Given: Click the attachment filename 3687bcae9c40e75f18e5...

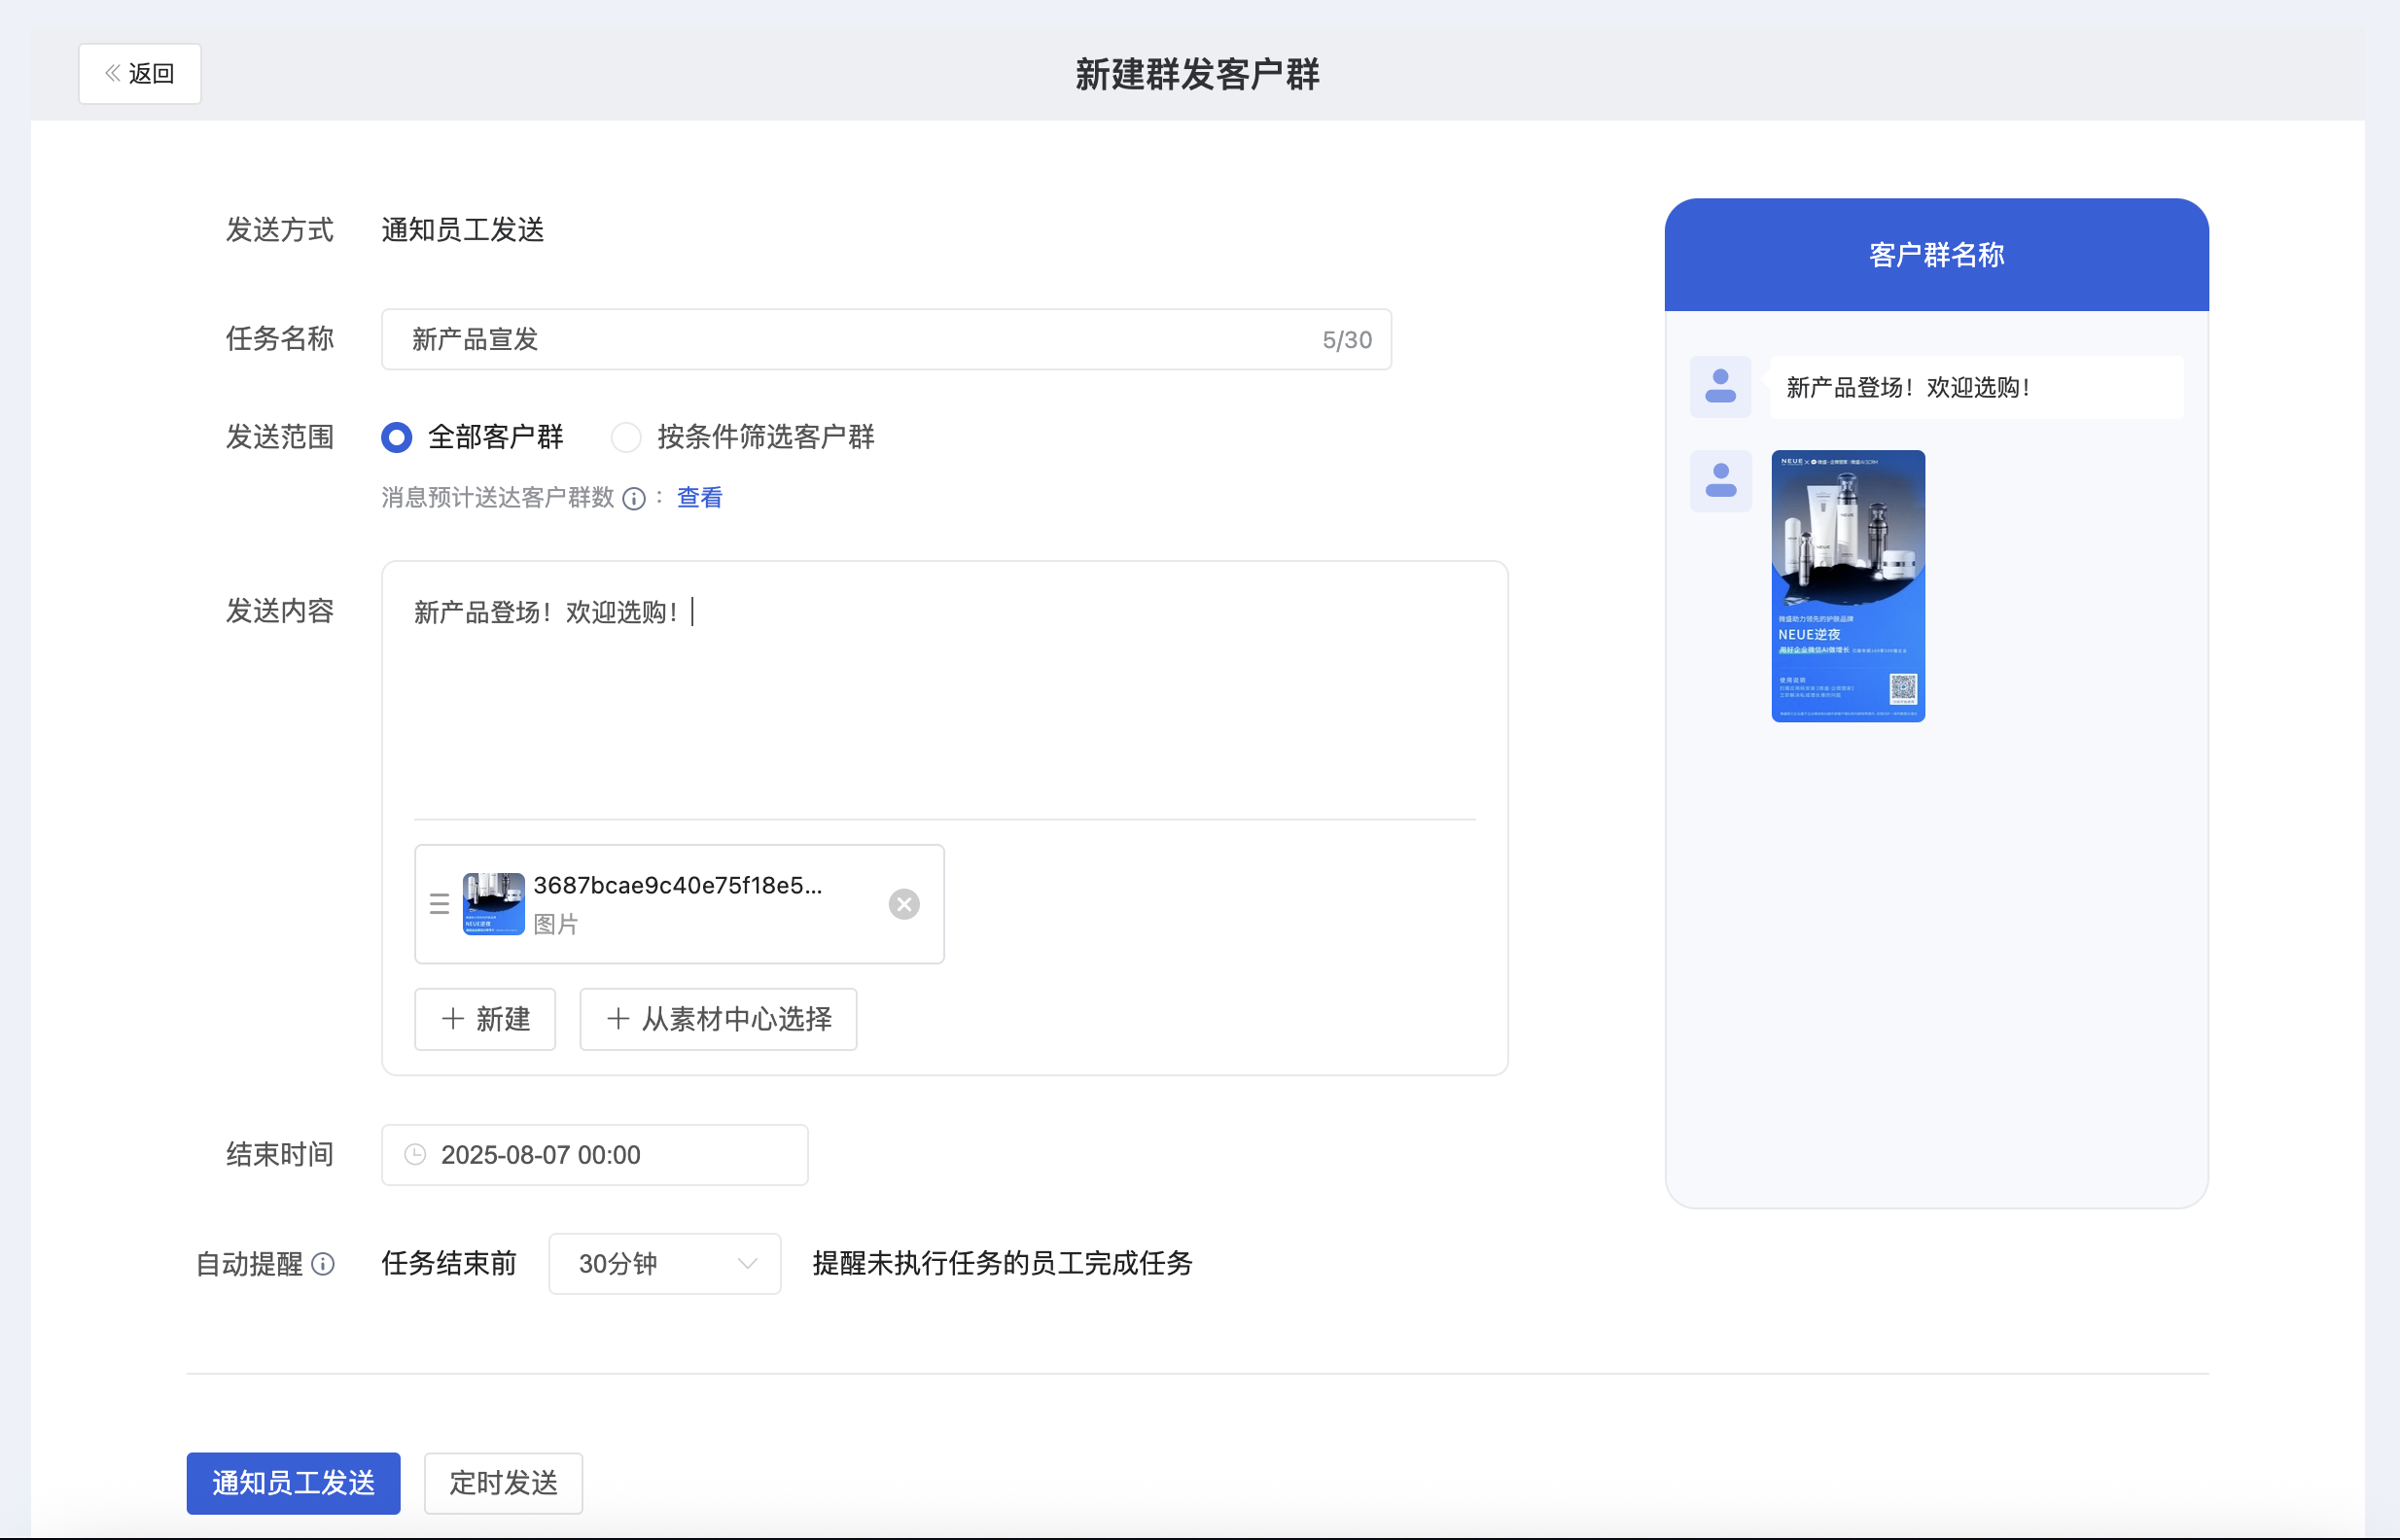Looking at the screenshot, I should pyautogui.click(x=678, y=885).
